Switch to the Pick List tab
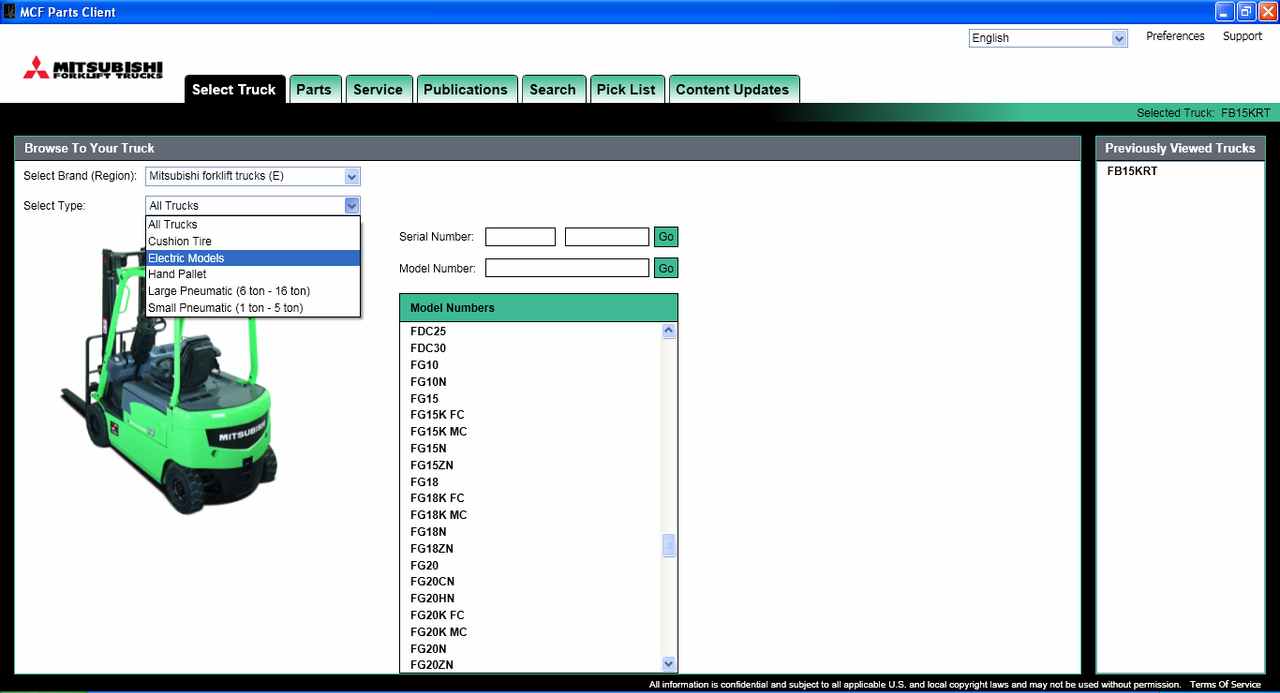1280x693 pixels. click(626, 89)
